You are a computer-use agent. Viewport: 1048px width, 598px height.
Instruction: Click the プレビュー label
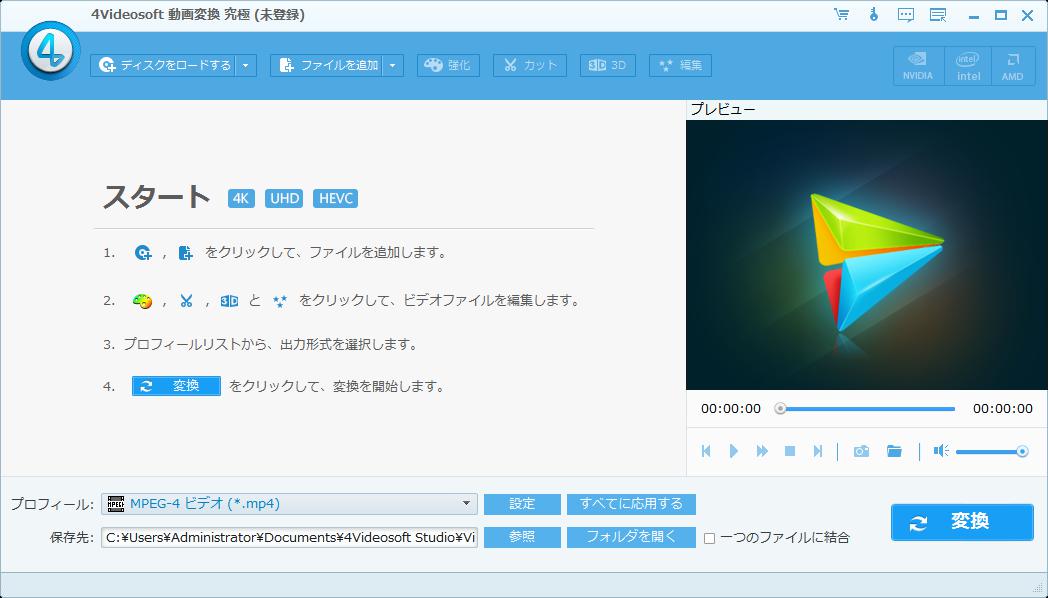[x=723, y=109]
